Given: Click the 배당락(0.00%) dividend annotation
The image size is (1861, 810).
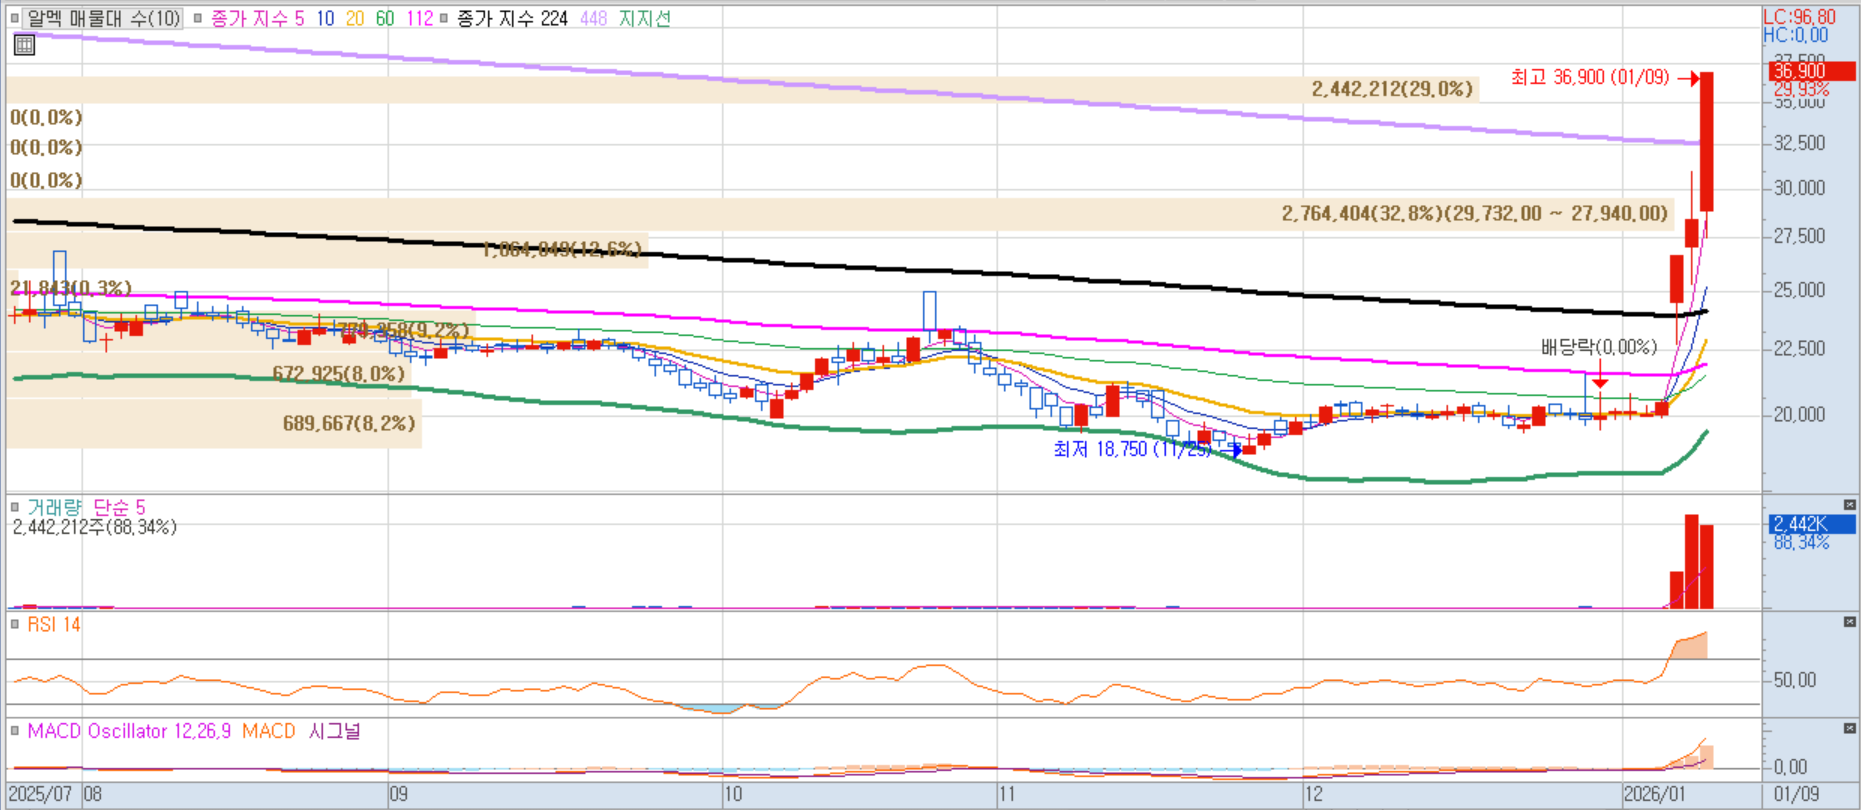Looking at the screenshot, I should [1599, 347].
